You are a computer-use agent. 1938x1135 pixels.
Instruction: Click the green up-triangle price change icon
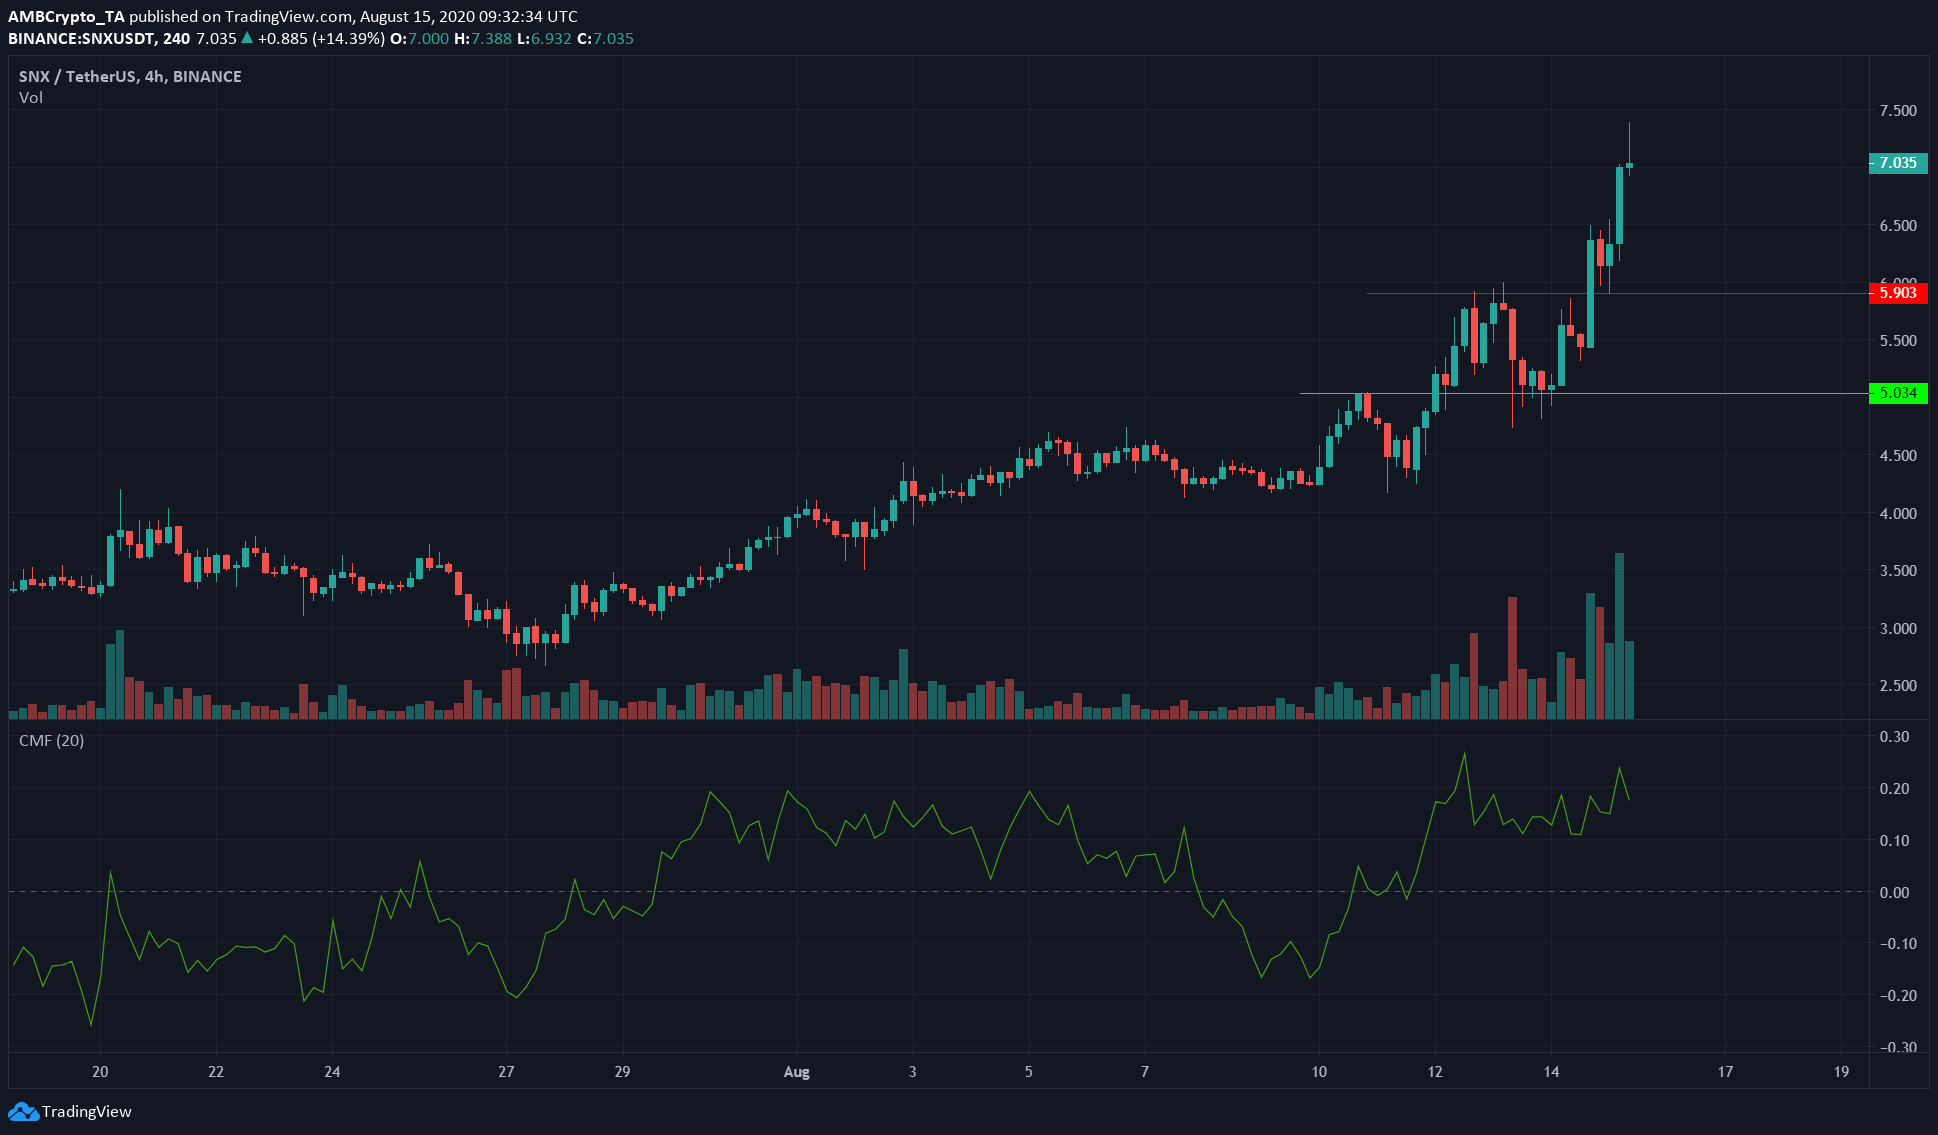[x=247, y=38]
